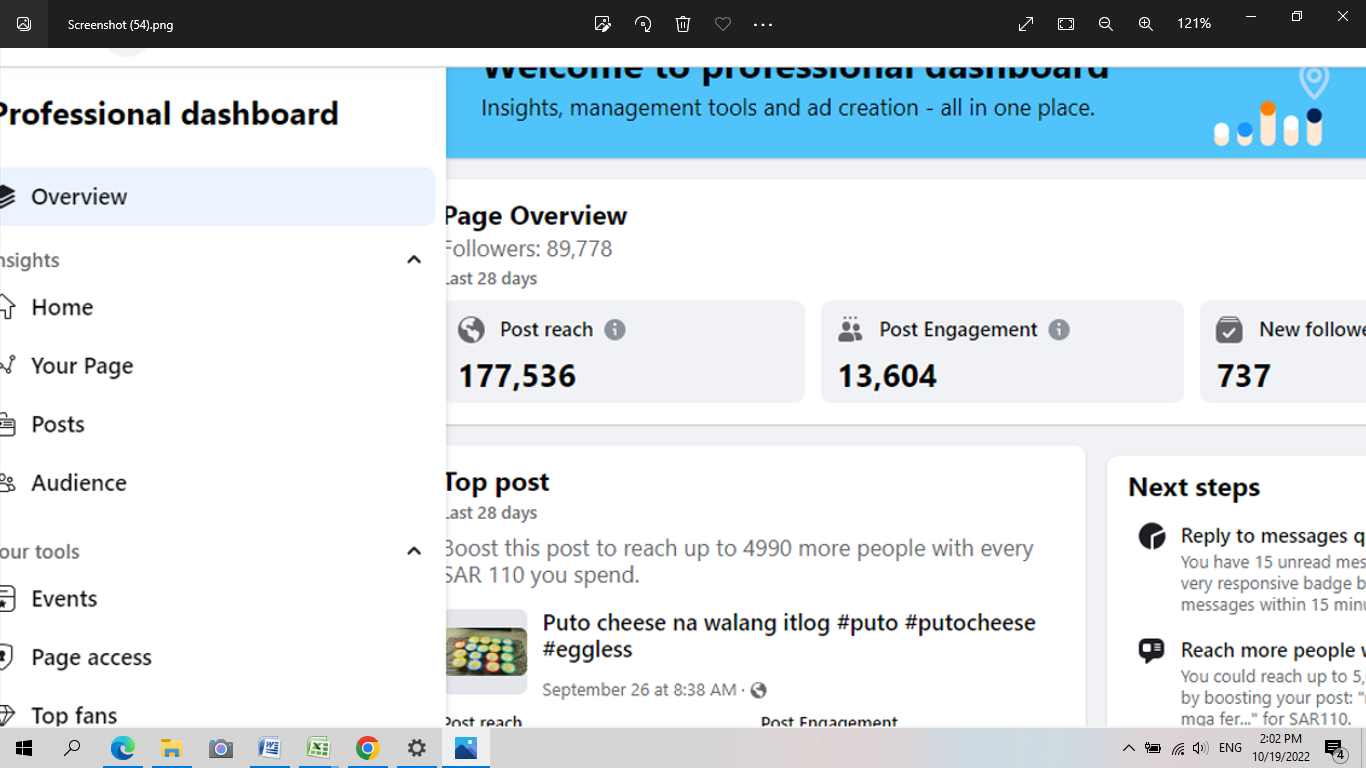Click the Photos app icon beside file name

point(24,24)
